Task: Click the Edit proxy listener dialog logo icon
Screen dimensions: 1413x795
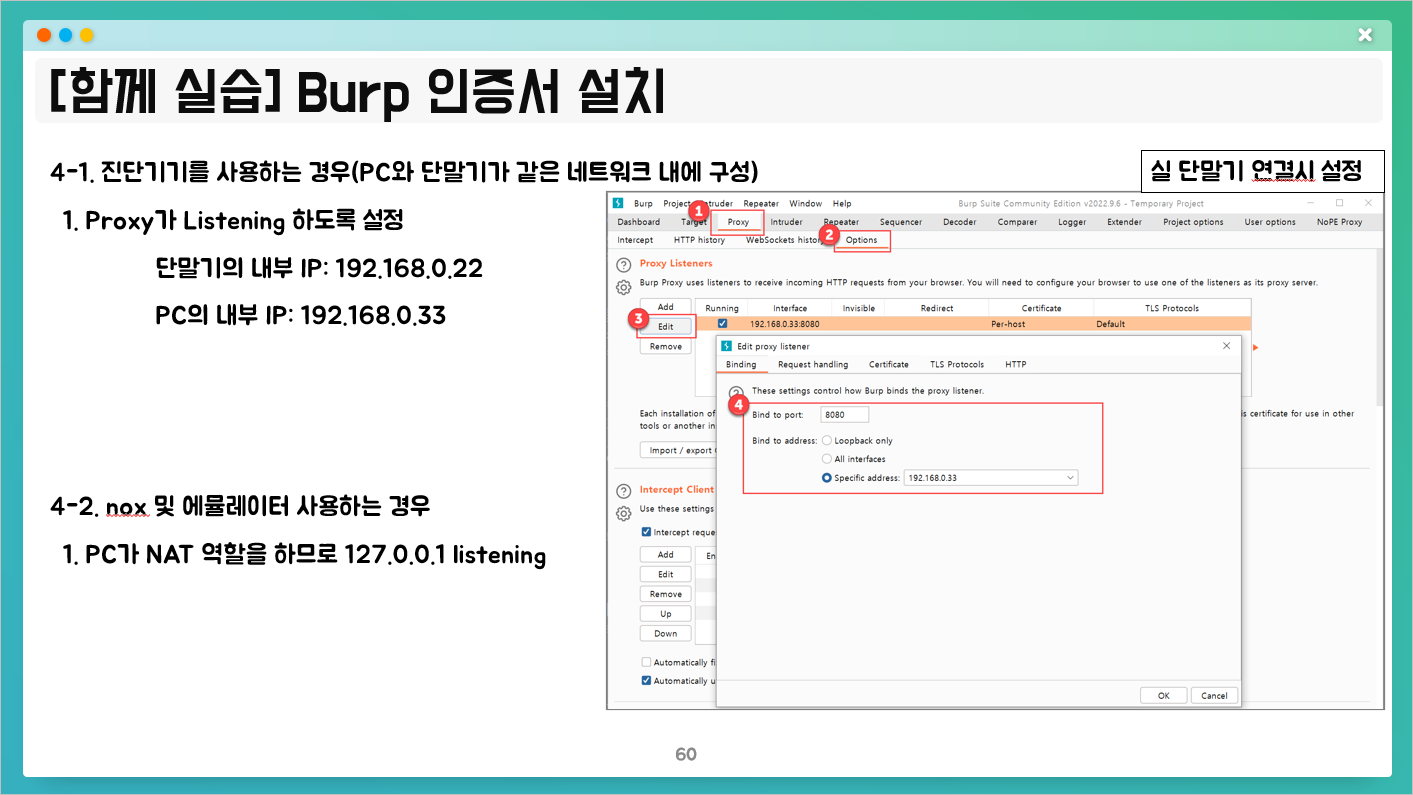Action: pos(727,346)
